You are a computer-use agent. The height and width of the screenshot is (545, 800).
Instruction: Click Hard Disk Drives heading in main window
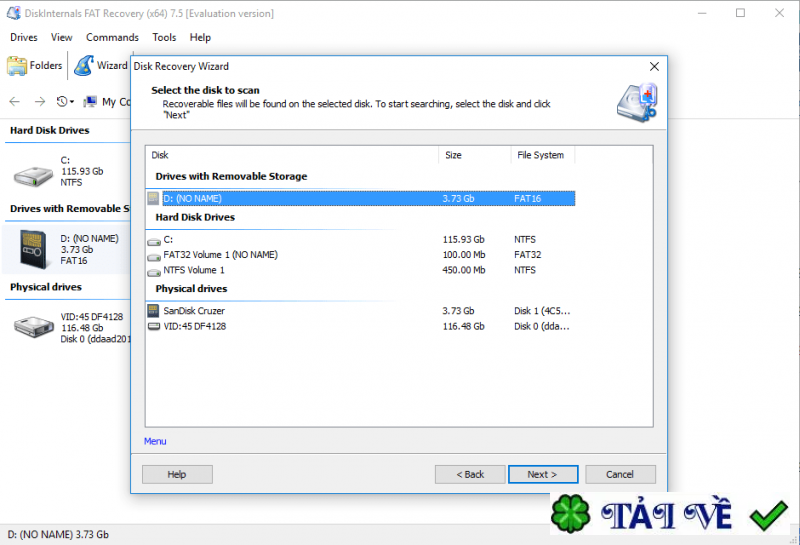tap(49, 131)
